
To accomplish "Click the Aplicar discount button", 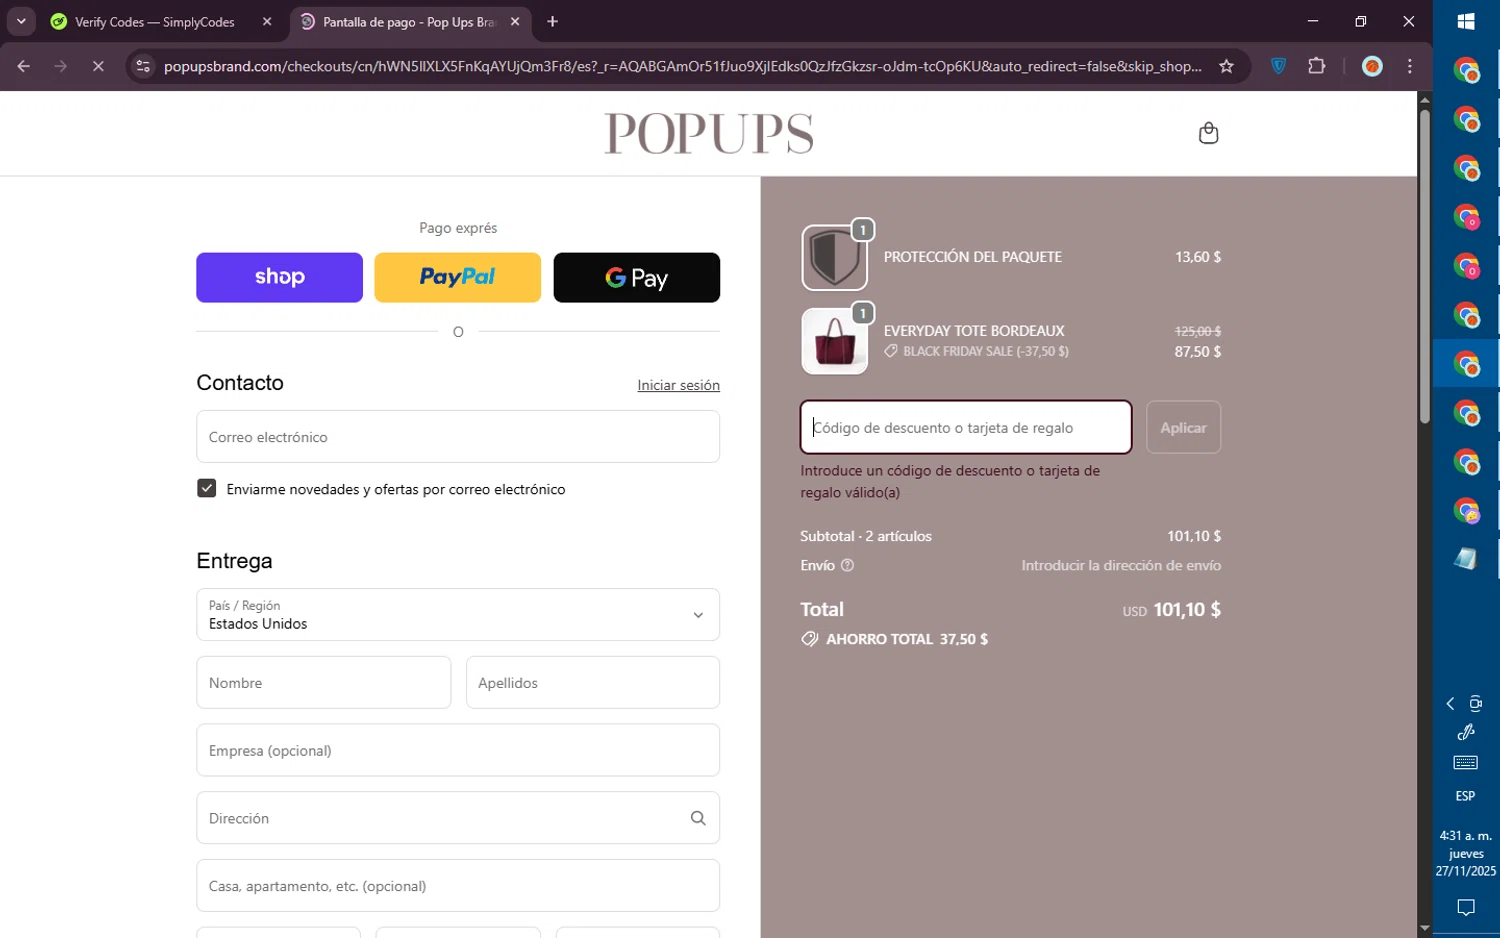I will tap(1183, 427).
